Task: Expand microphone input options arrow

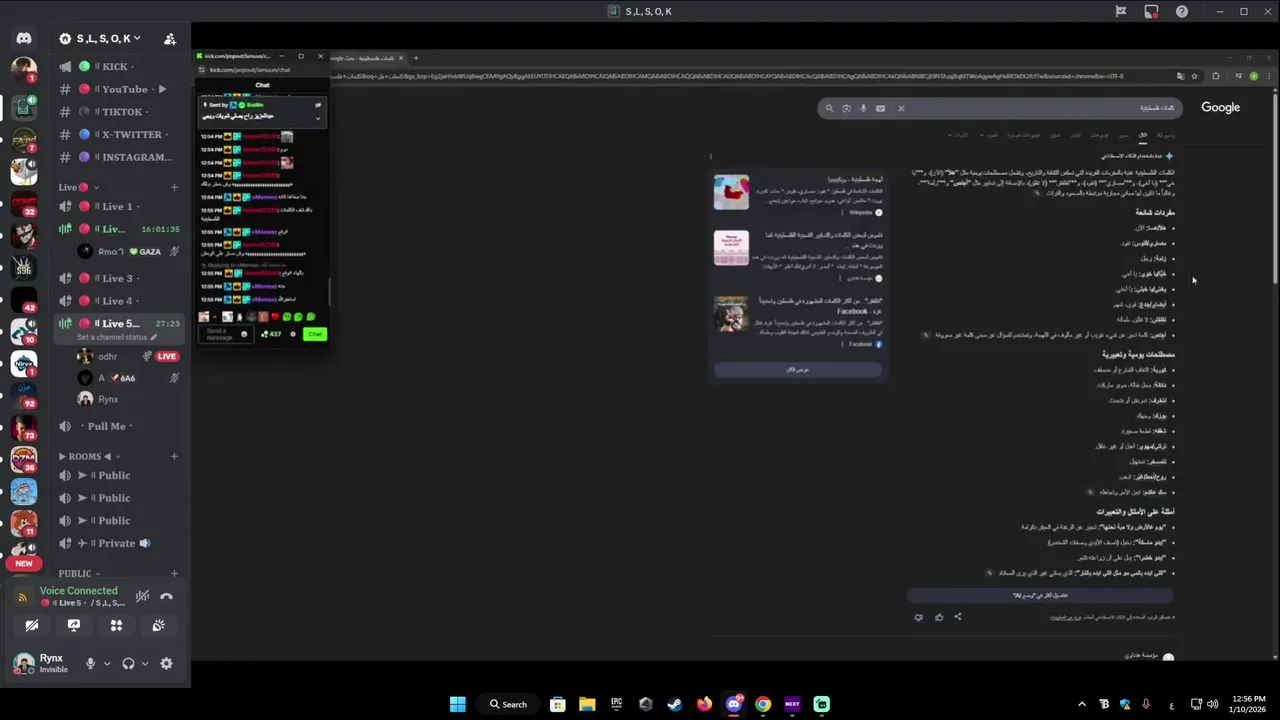Action: coord(107,663)
